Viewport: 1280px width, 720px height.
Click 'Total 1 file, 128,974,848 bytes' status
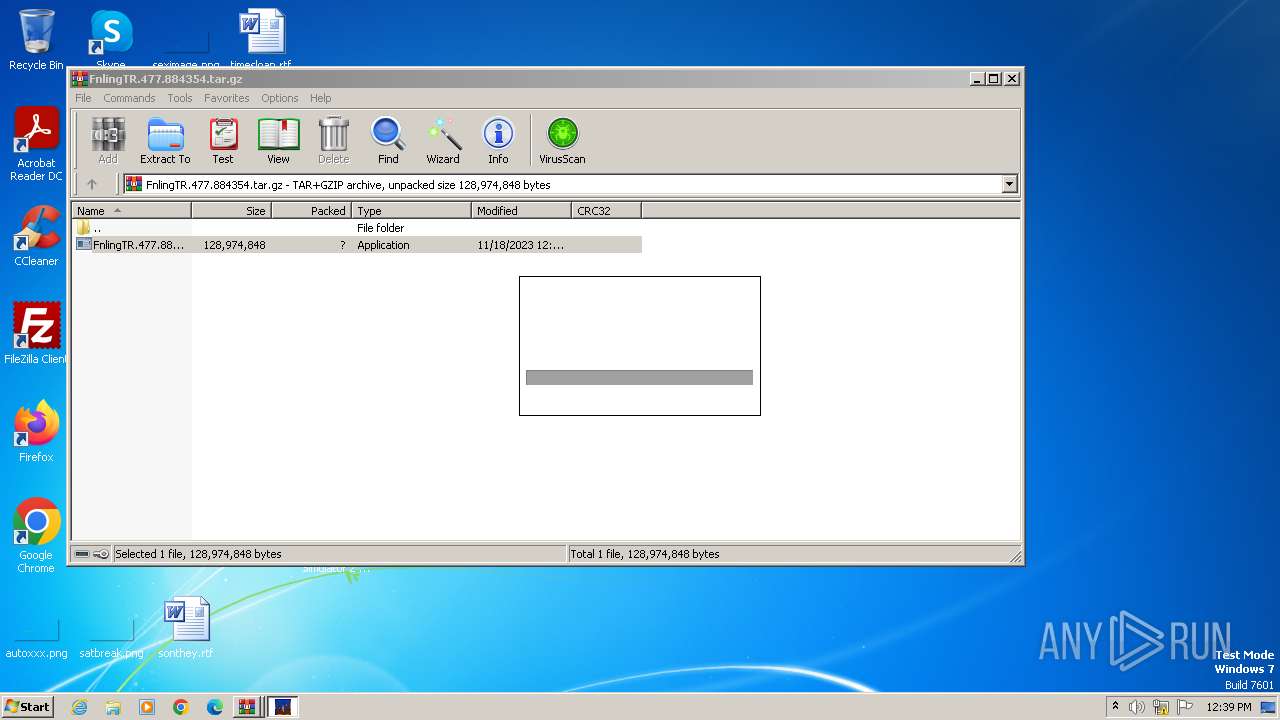(645, 554)
